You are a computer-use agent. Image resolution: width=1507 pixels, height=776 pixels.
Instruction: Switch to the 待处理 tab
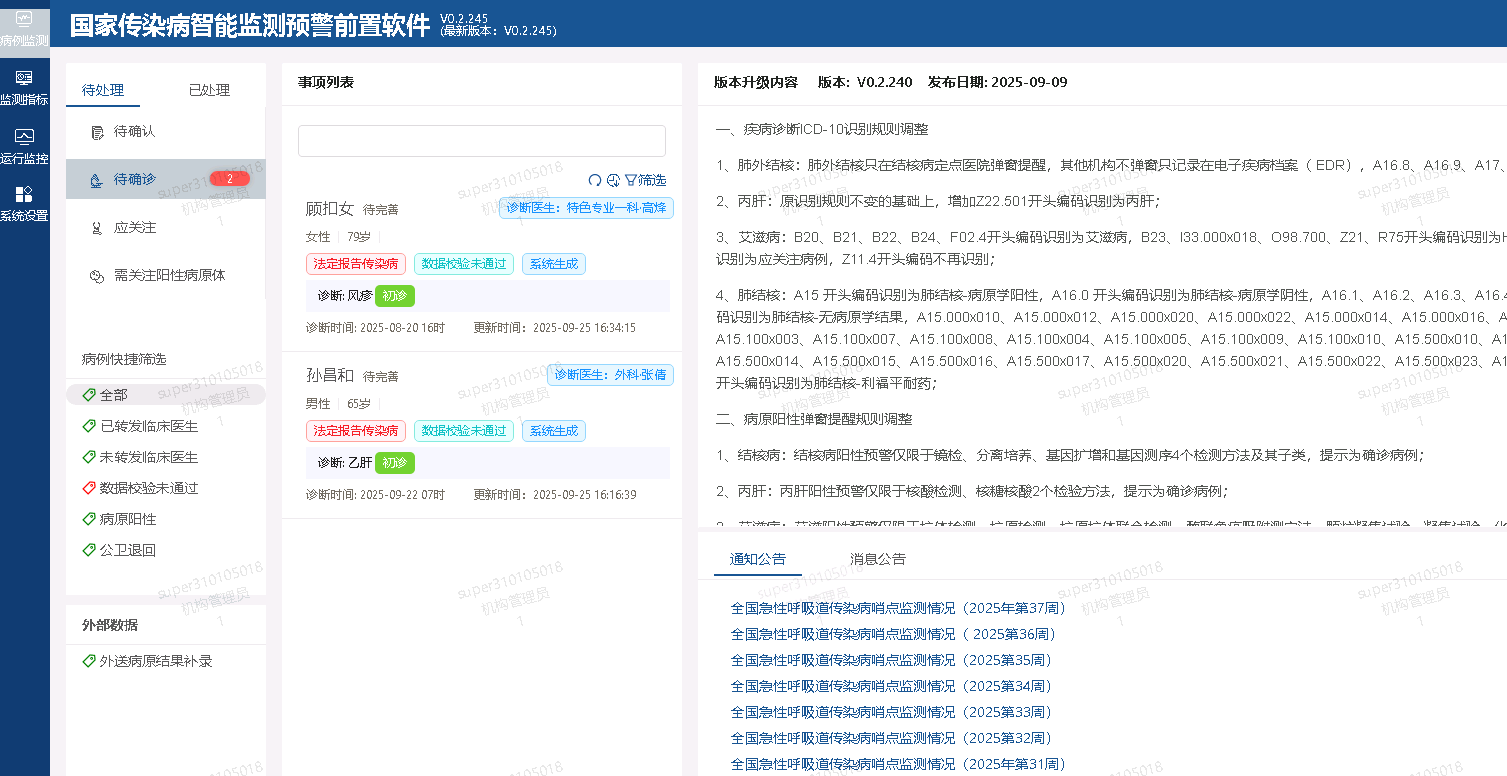coord(103,90)
